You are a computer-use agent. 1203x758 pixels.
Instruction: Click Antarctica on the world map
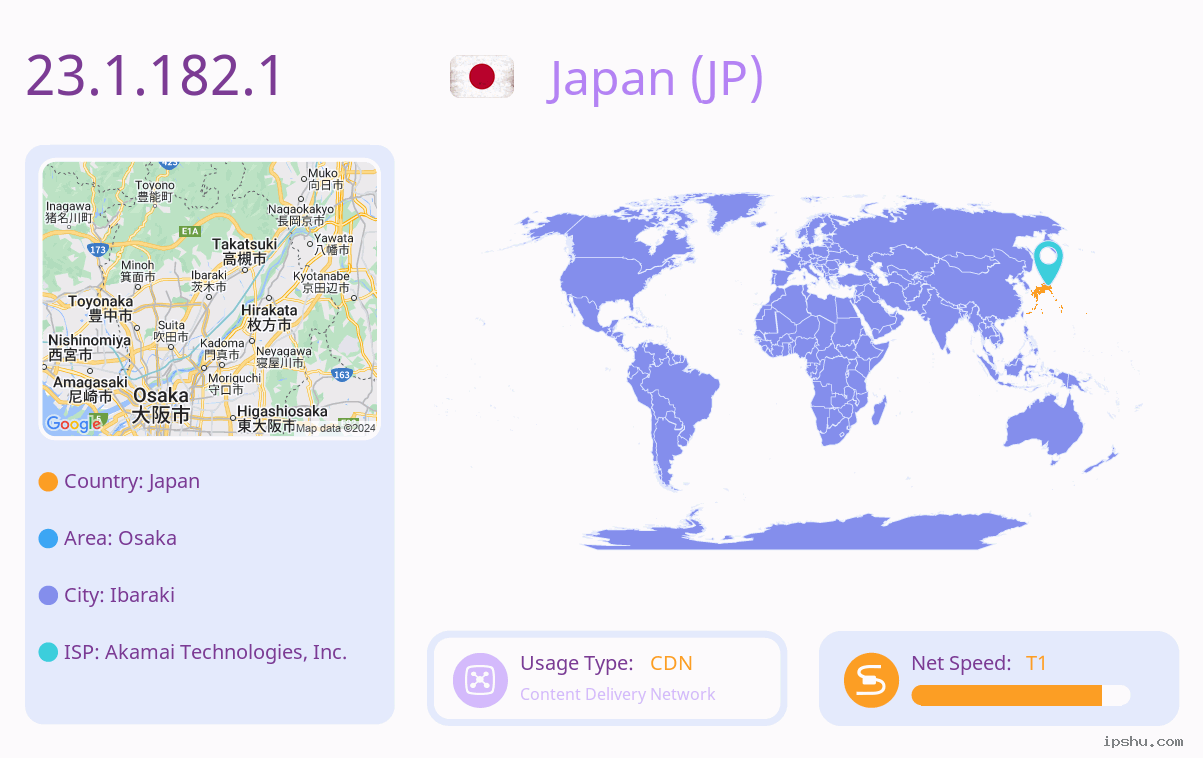[805, 530]
